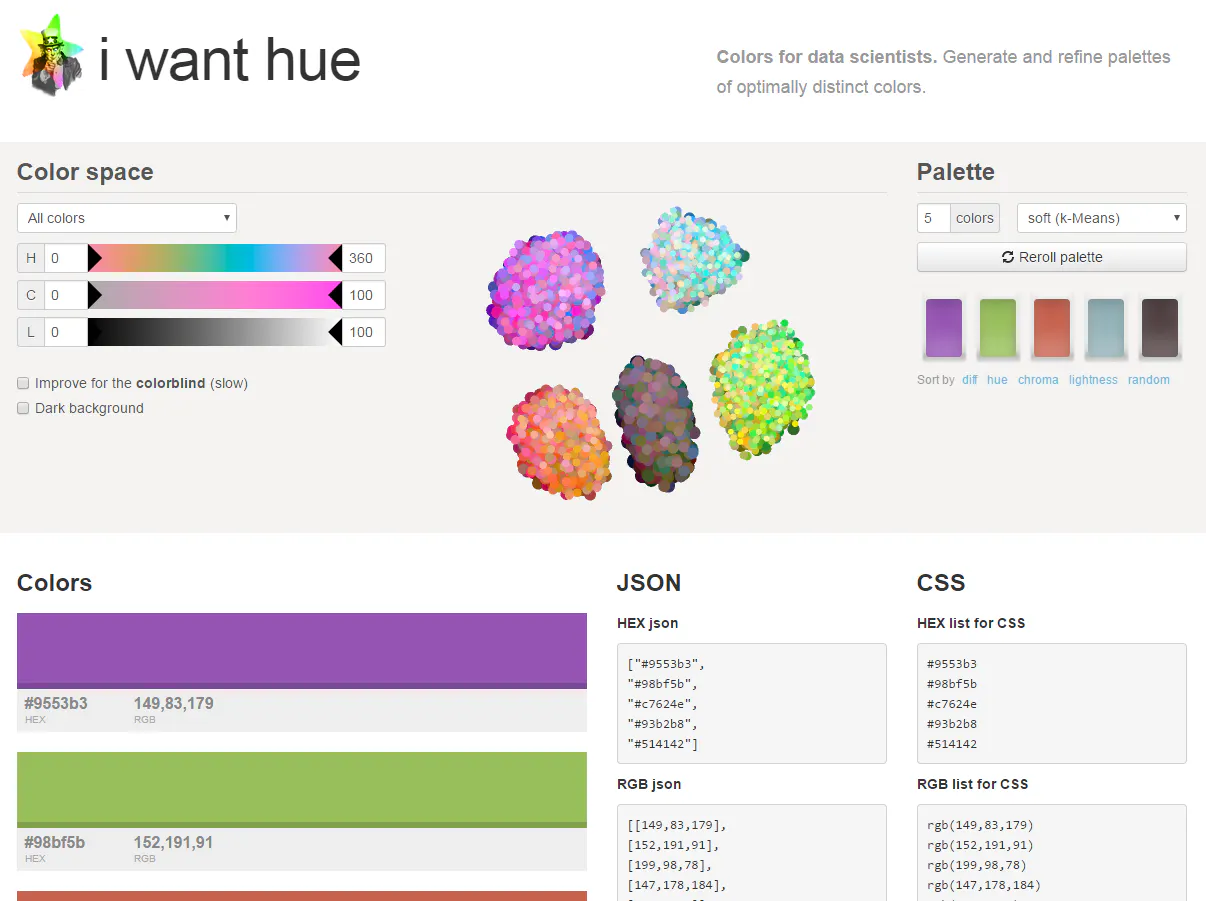This screenshot has width=1206, height=901.
Task: Click the right handle of Hue slider
Action: [x=336, y=258]
